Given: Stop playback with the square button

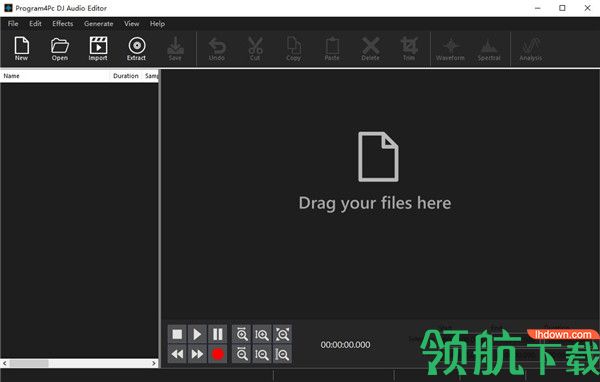Looking at the screenshot, I should (177, 334).
